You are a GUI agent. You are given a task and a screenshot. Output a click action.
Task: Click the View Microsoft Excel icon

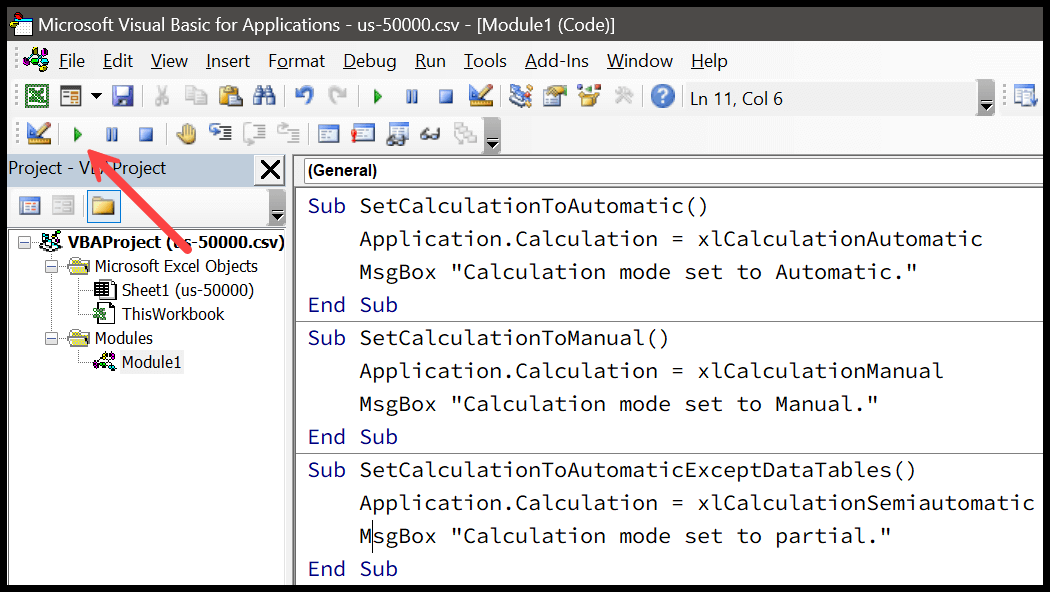(37, 96)
